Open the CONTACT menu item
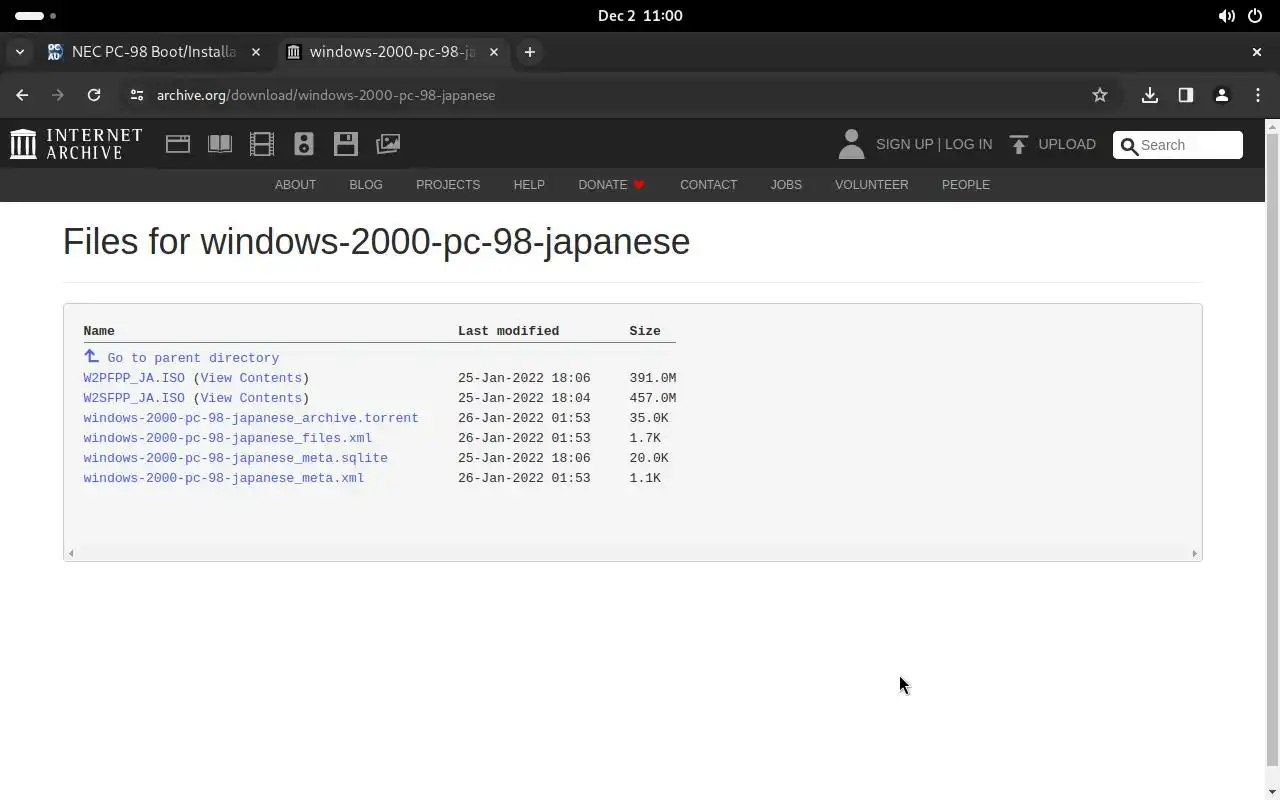 [708, 185]
